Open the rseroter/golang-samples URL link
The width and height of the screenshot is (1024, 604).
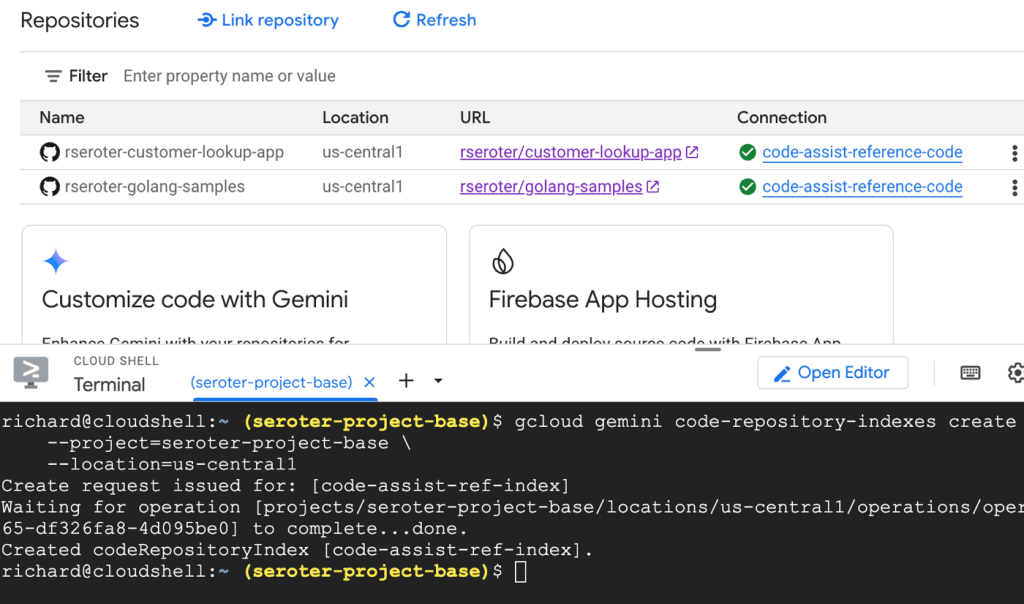coord(551,187)
